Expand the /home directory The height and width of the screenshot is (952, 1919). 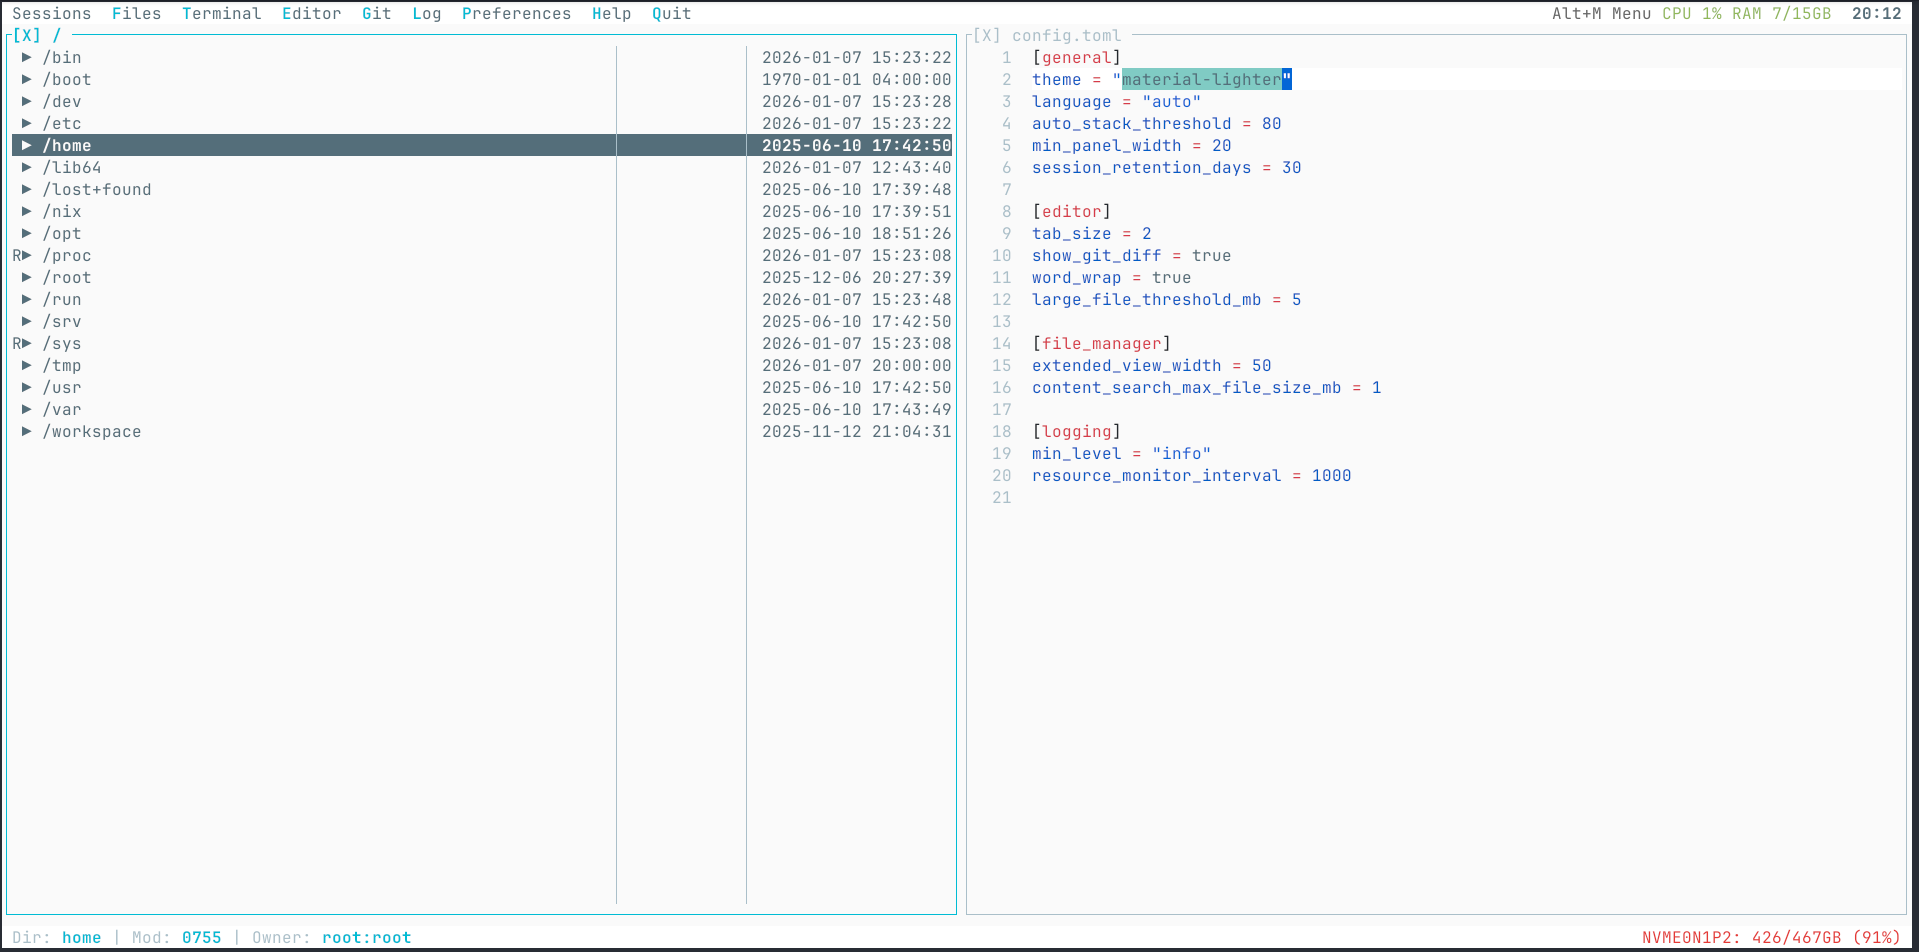click(x=27, y=145)
